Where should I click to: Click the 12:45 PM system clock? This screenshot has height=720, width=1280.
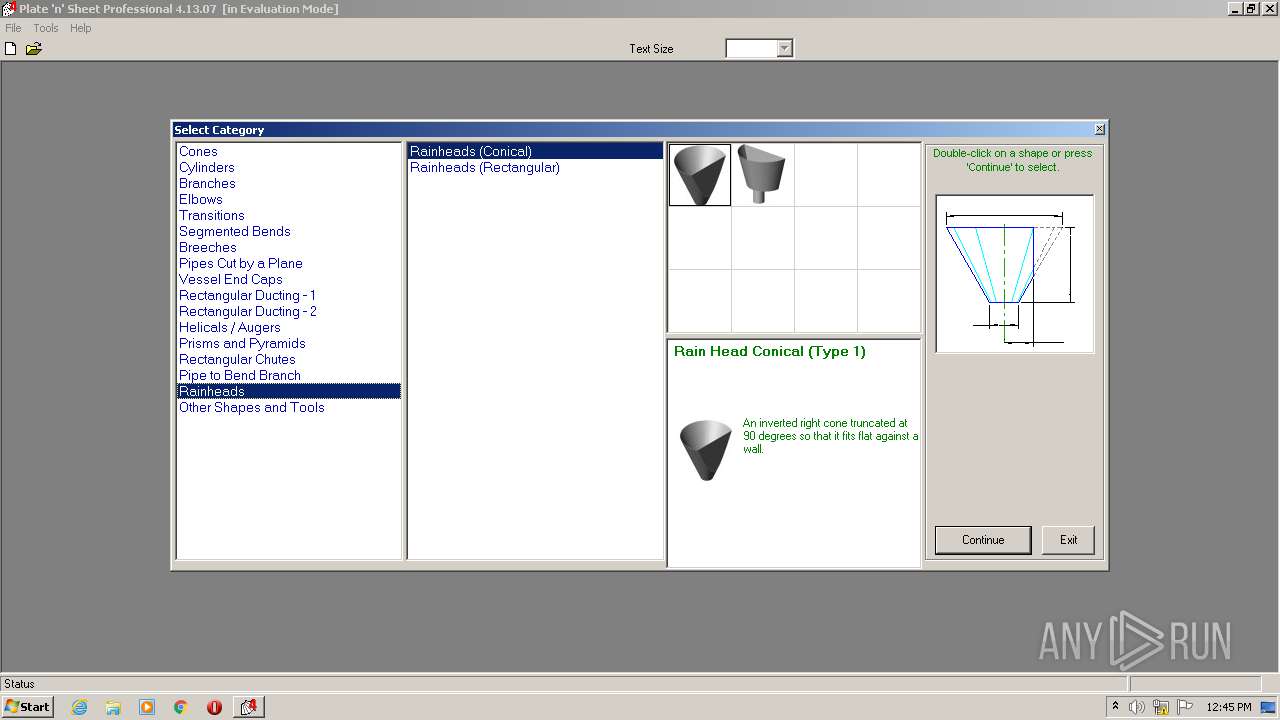pyautogui.click(x=1229, y=707)
